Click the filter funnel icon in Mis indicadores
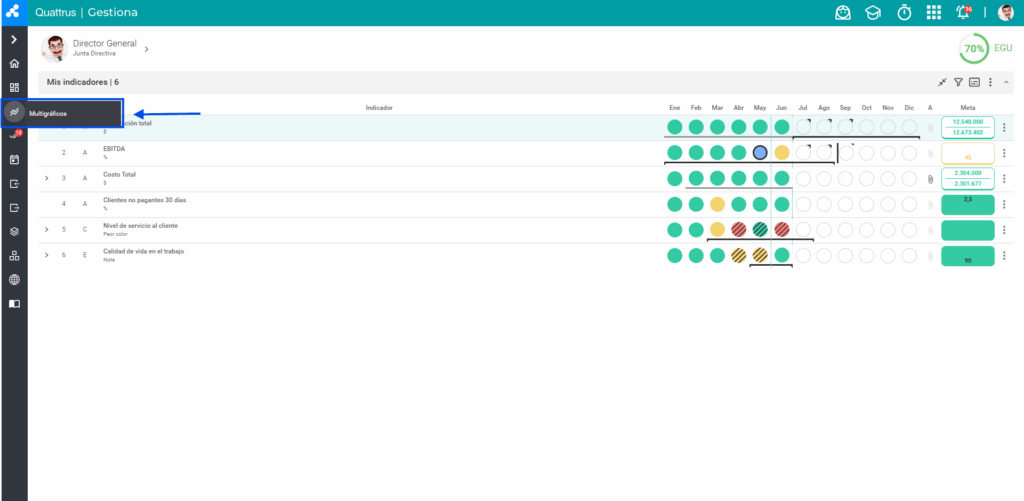This screenshot has width=1024, height=501. (x=958, y=82)
